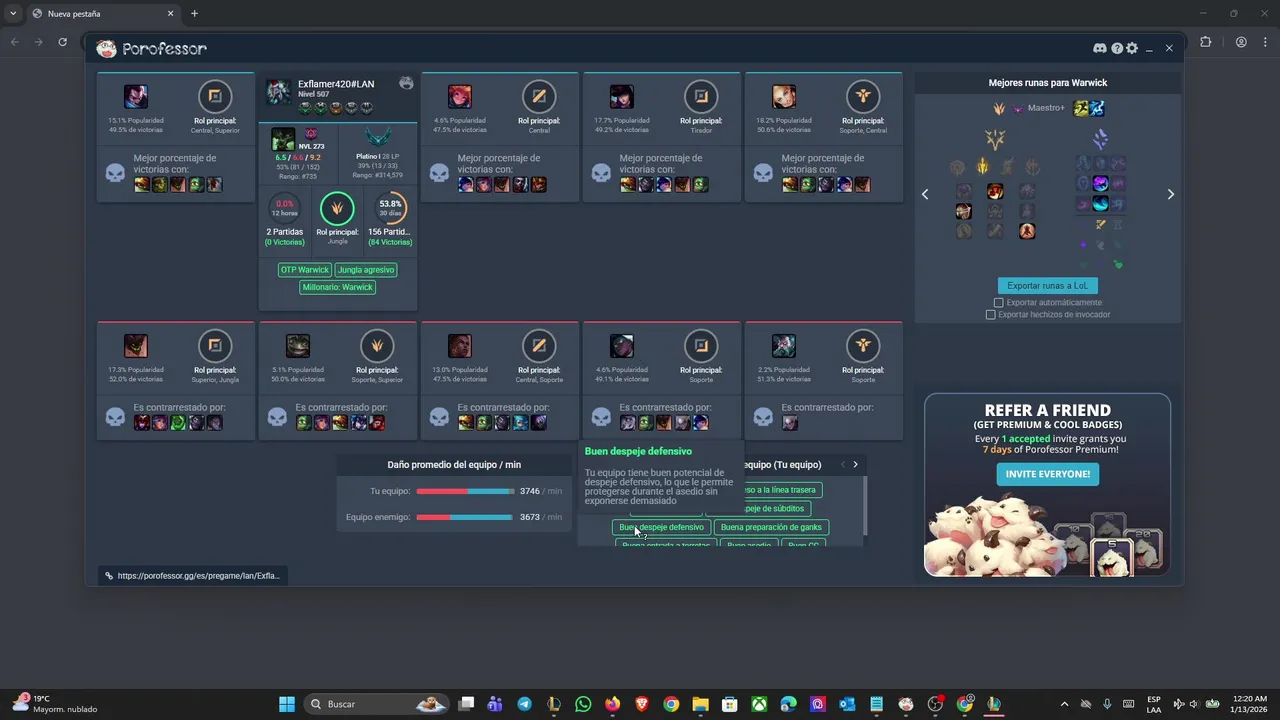Click the 53.8% 30 días winrate circle
The width and height of the screenshot is (1280, 720).
click(x=390, y=208)
